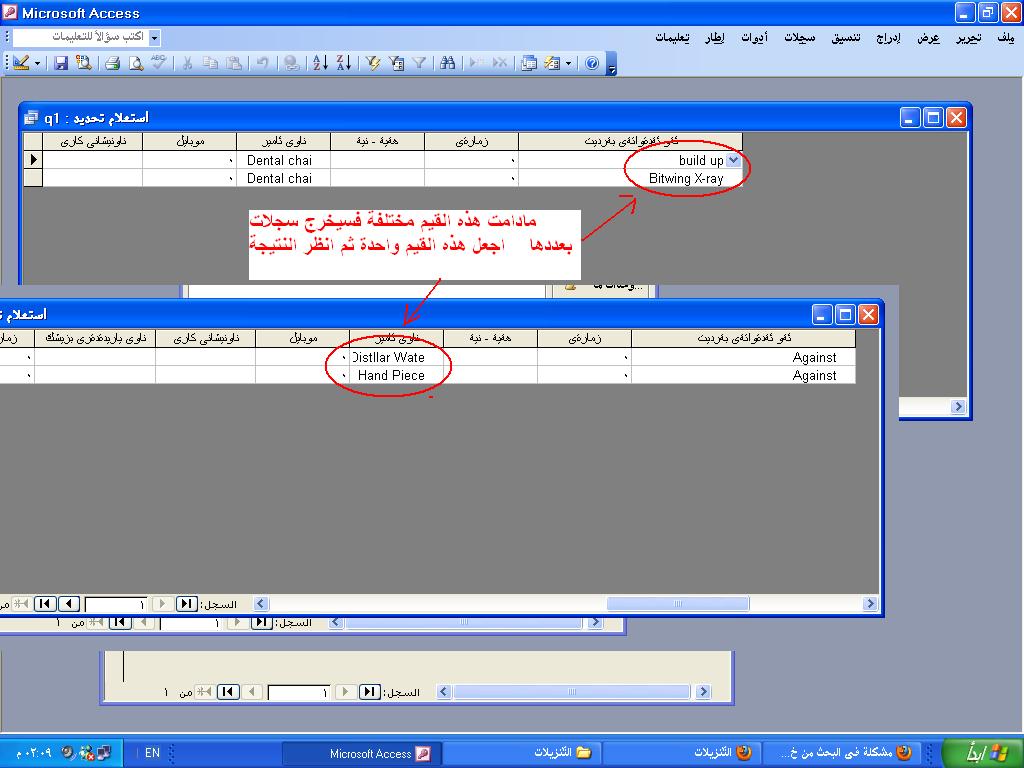The height and width of the screenshot is (768, 1024).
Task: Run the ABC spelling check icon
Action: pyautogui.click(x=158, y=63)
